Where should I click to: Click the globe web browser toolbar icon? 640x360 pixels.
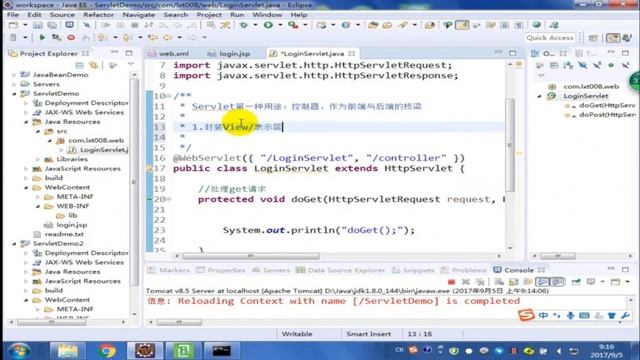[536, 25]
